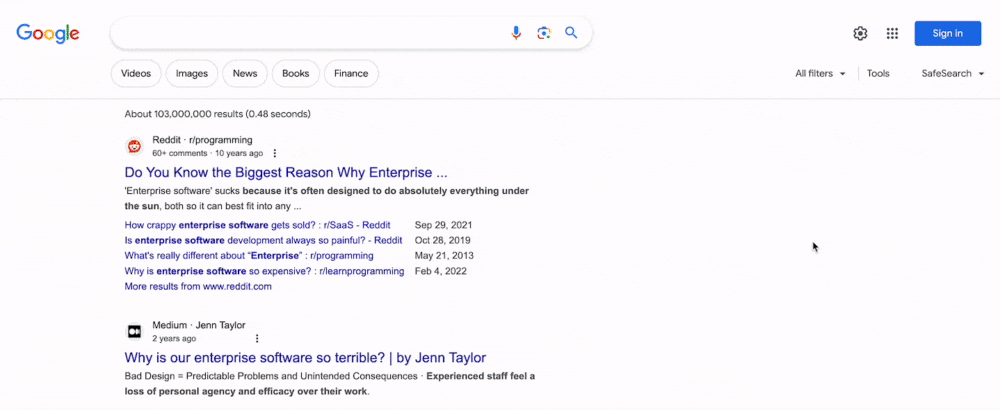Select the Images filter tab
Viewport: 1000px width, 410px height.
(192, 73)
